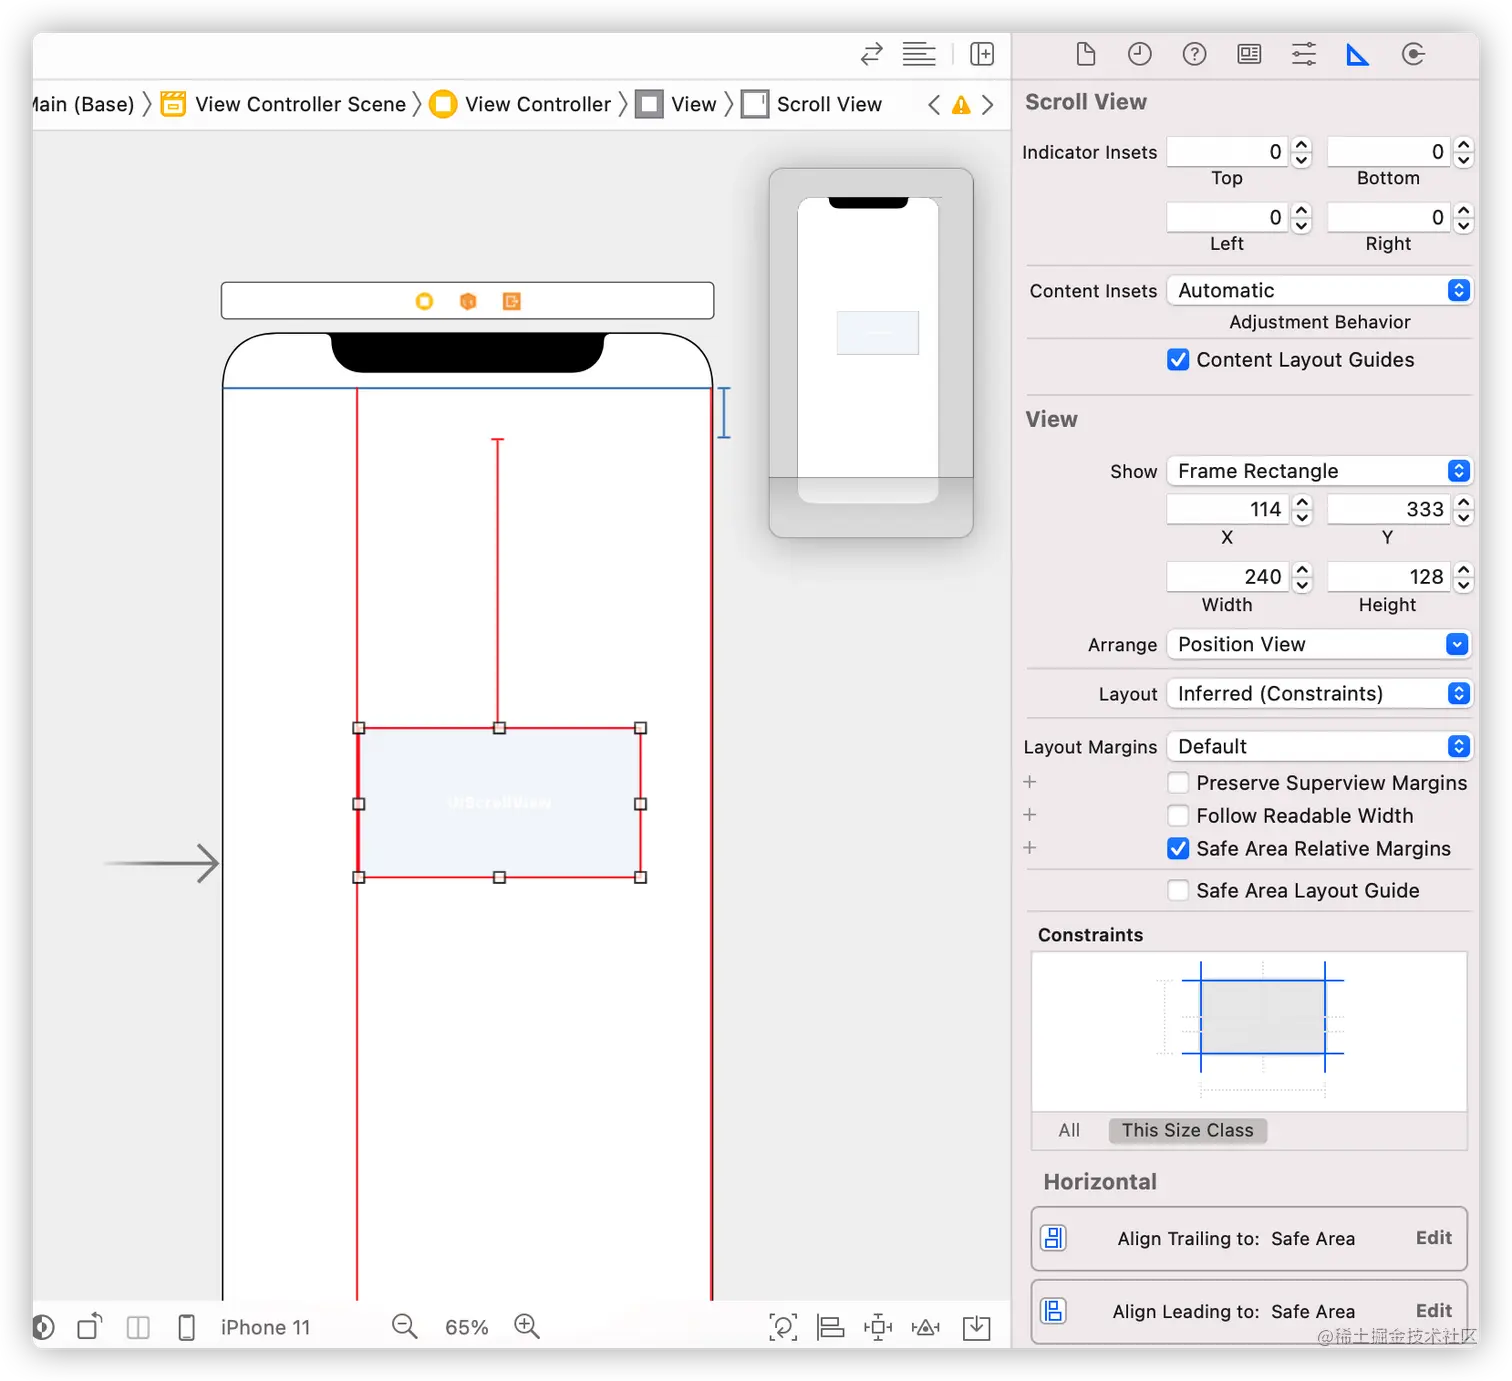
Task: Open the History inspector tab
Action: 1139,54
